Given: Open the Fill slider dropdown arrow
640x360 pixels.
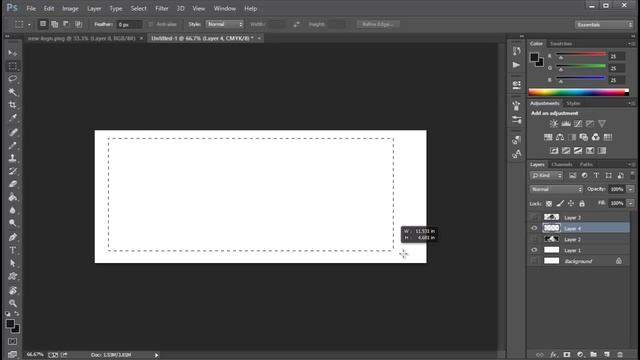Looking at the screenshot, I should [x=631, y=203].
